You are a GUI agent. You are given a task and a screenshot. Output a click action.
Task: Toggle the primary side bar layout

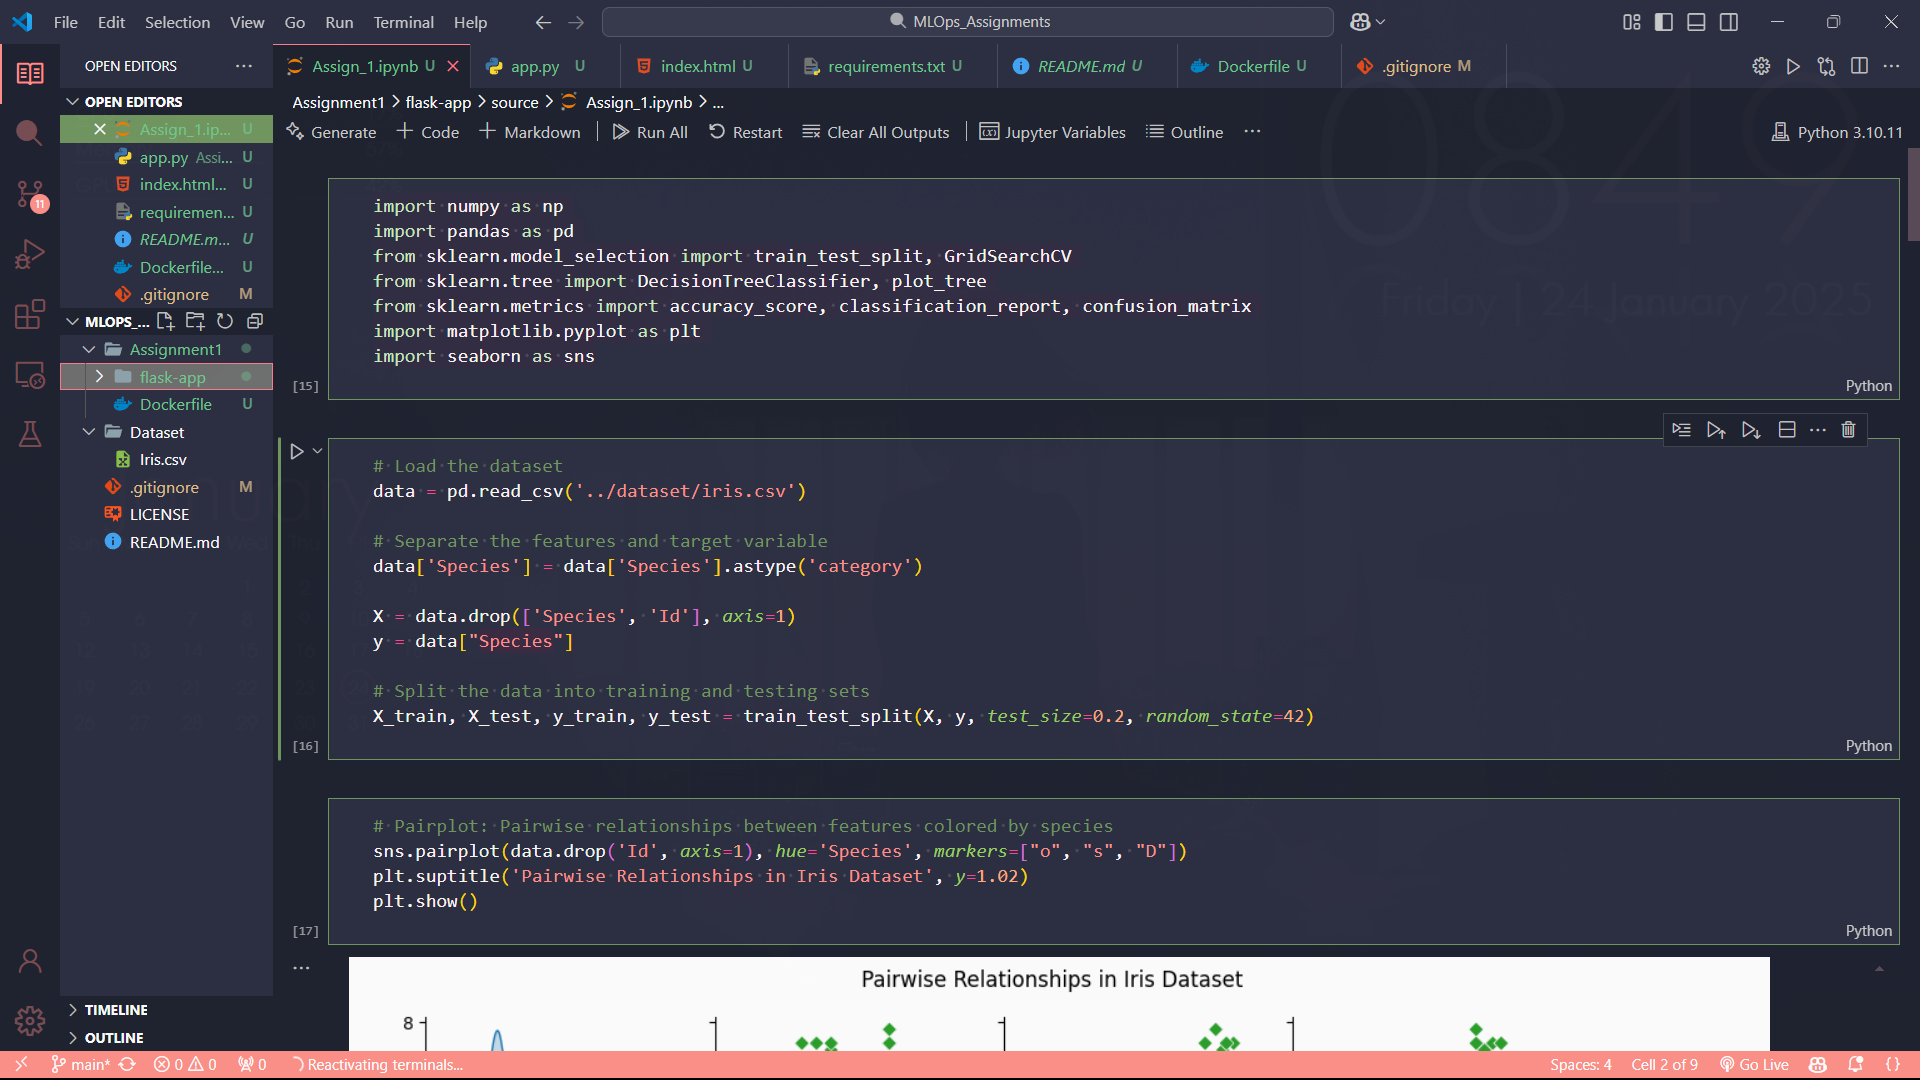point(1664,22)
